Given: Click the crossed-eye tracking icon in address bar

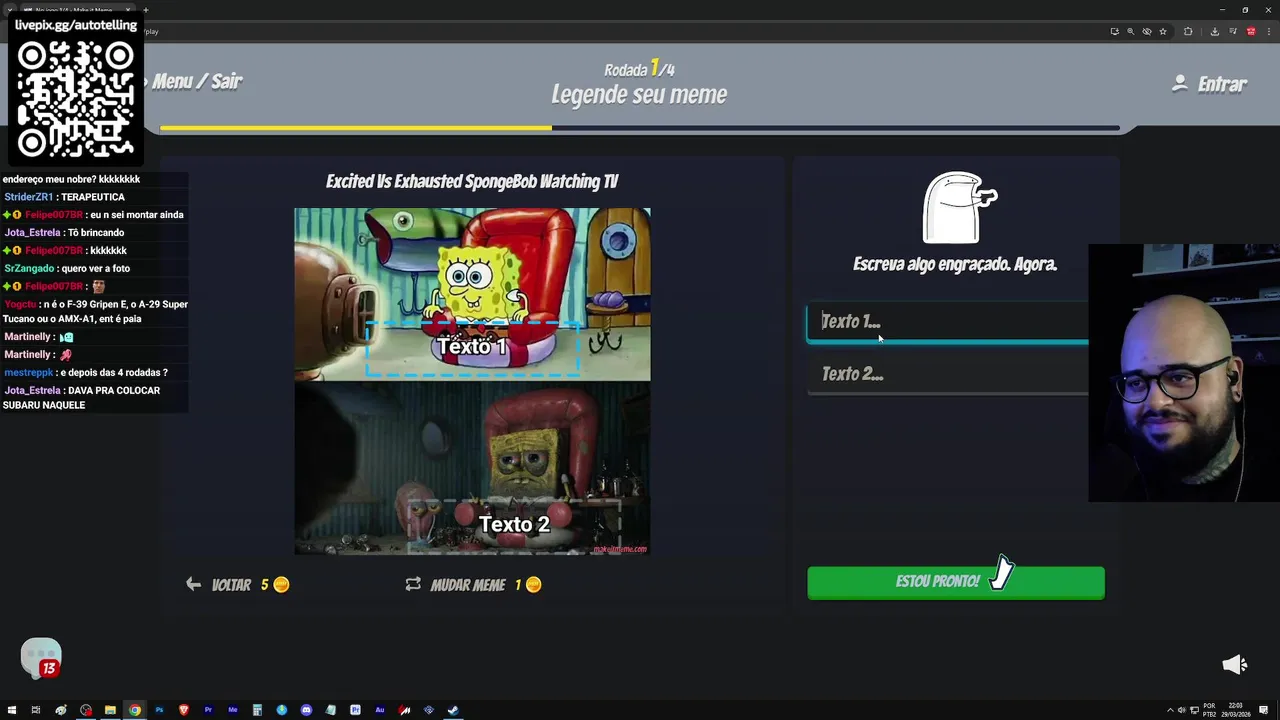Looking at the screenshot, I should 1147,31.
